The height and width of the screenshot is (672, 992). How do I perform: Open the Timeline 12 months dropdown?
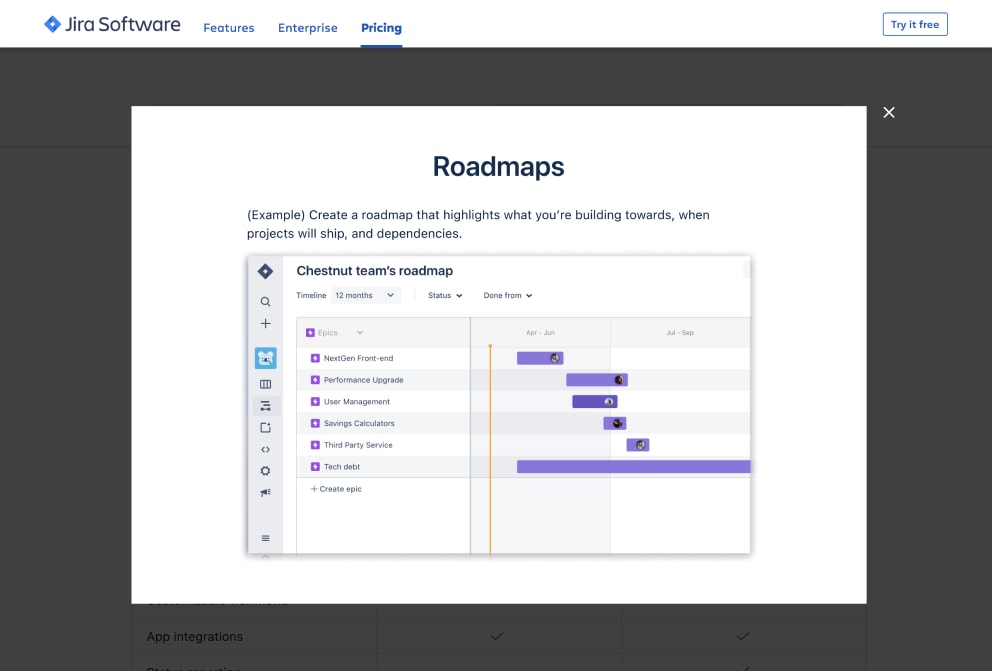pyautogui.click(x=366, y=296)
